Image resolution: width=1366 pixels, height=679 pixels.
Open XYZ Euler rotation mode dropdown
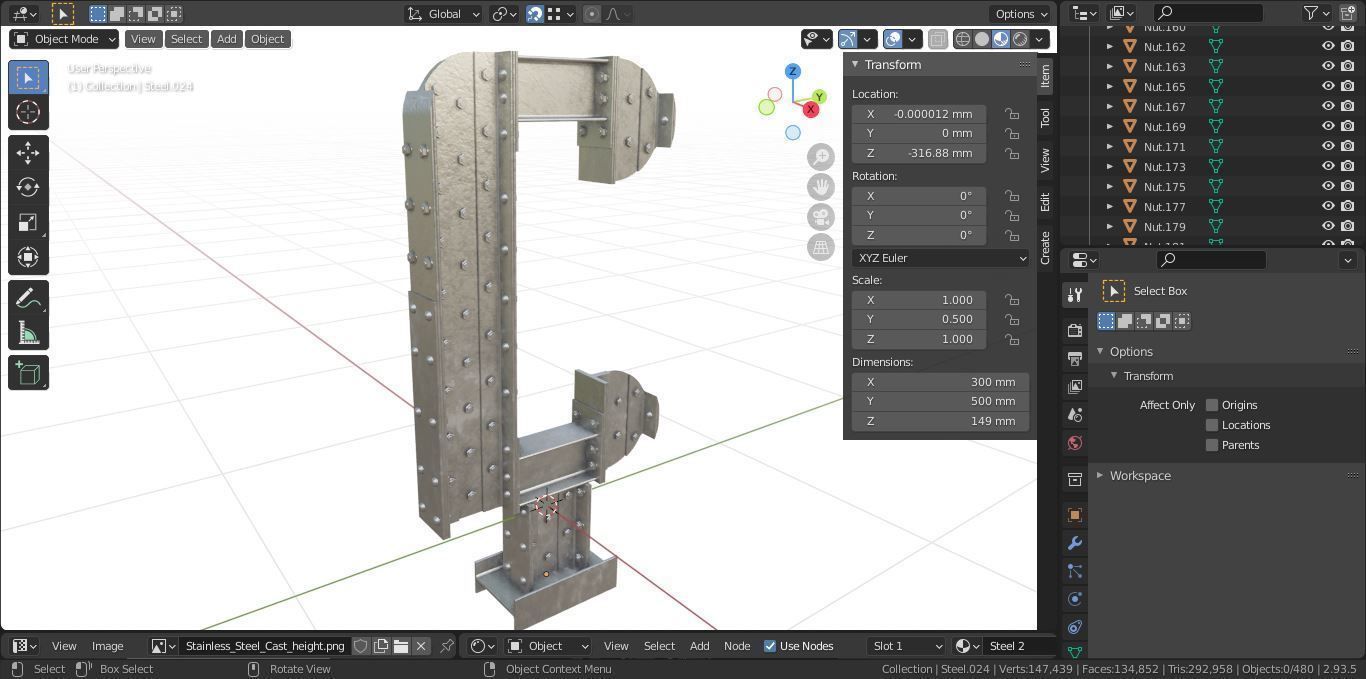940,258
